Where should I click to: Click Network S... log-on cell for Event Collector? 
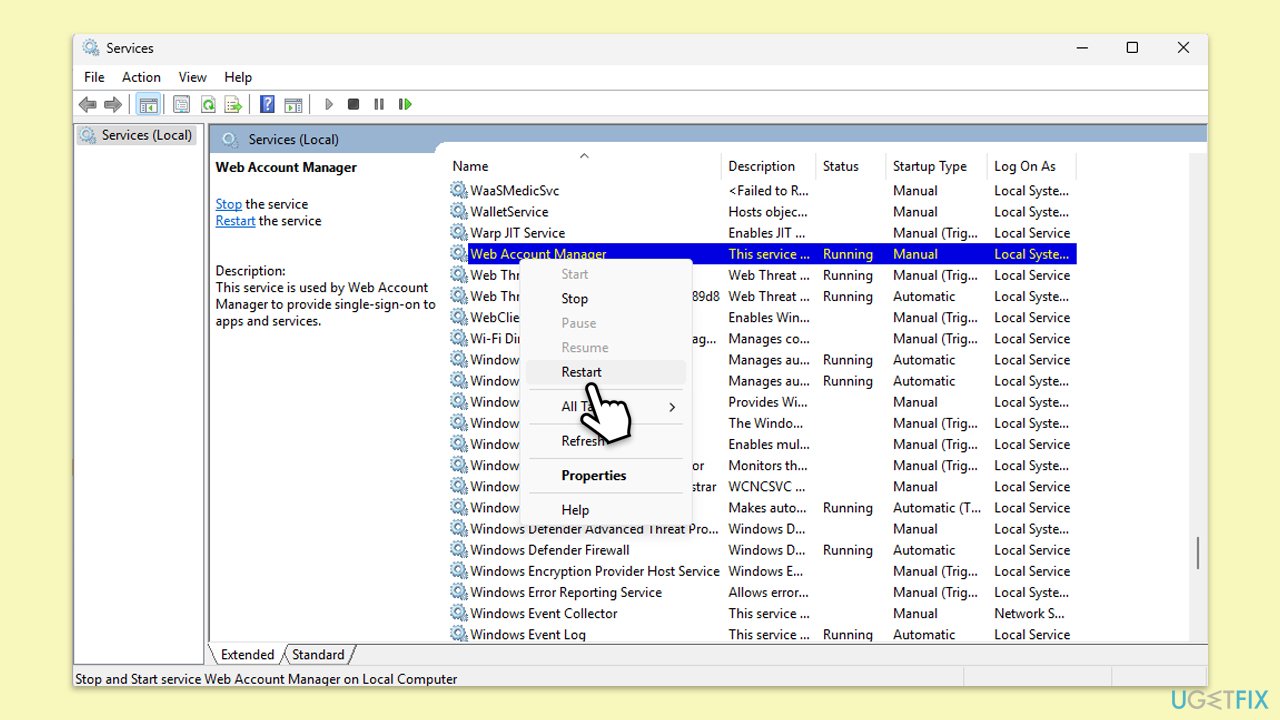click(x=1029, y=613)
